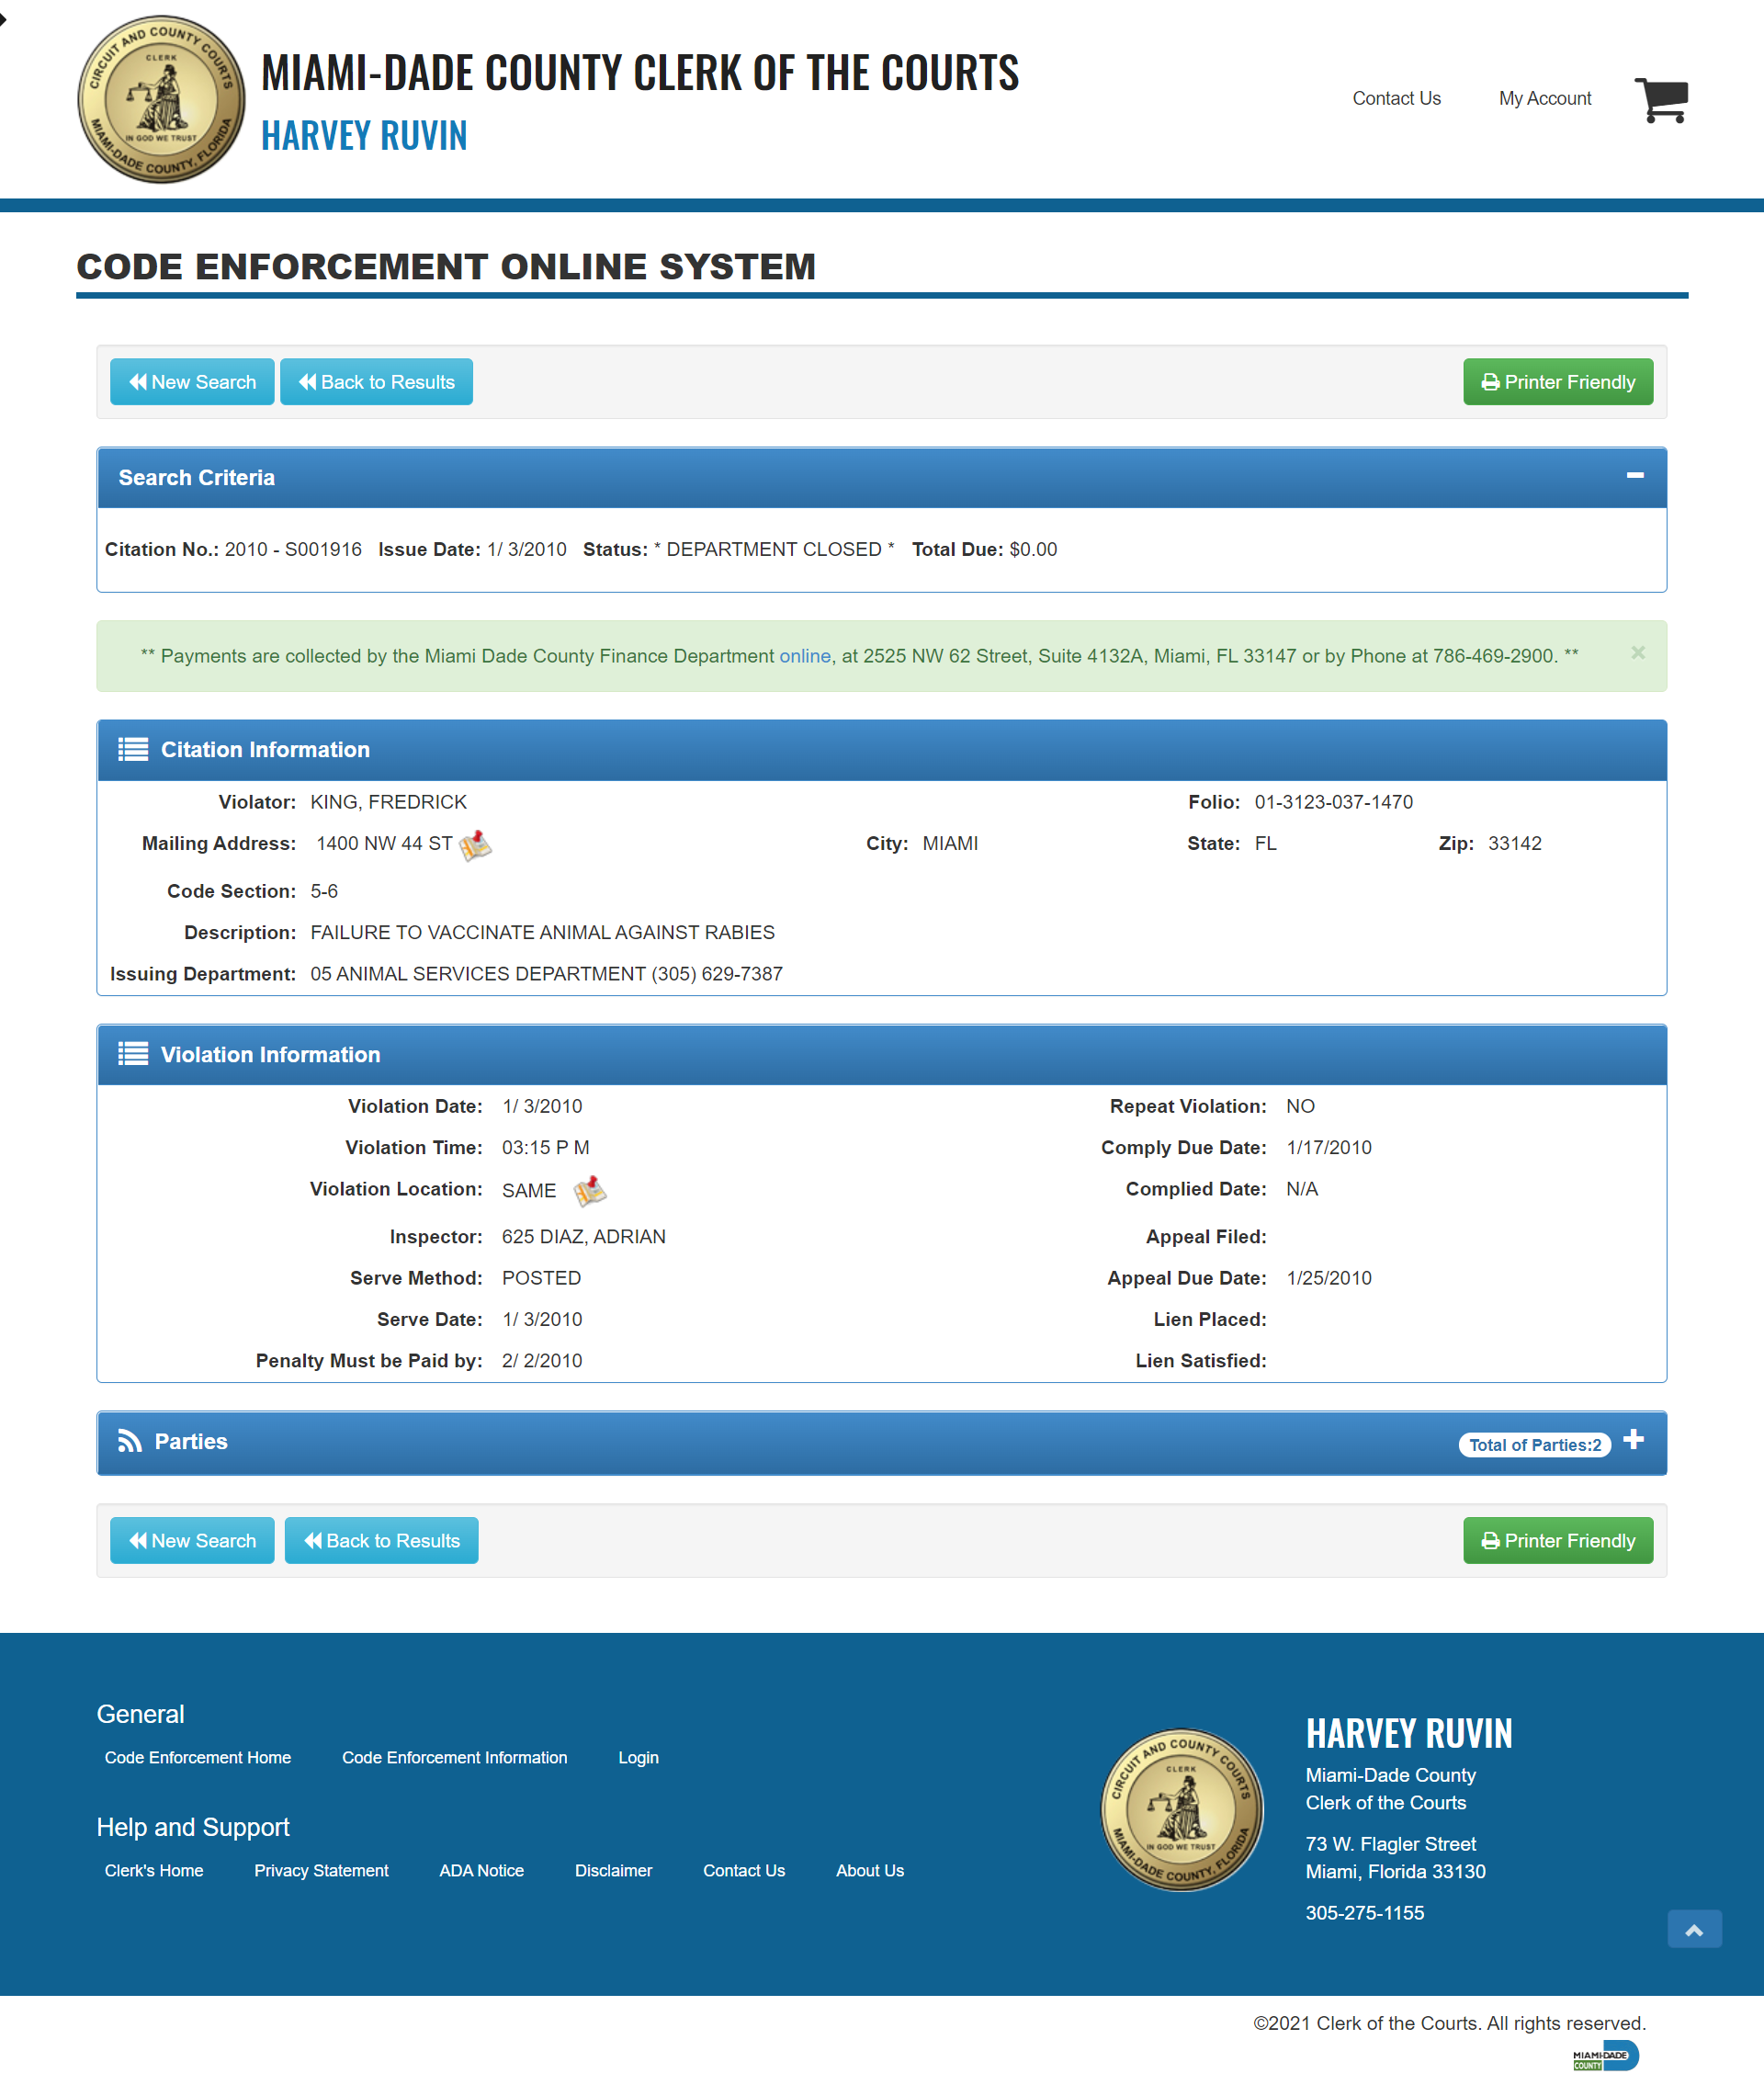Click inspector name 625 DIAZ, ADRIAN
This screenshot has width=1764, height=2085.
coord(584,1237)
